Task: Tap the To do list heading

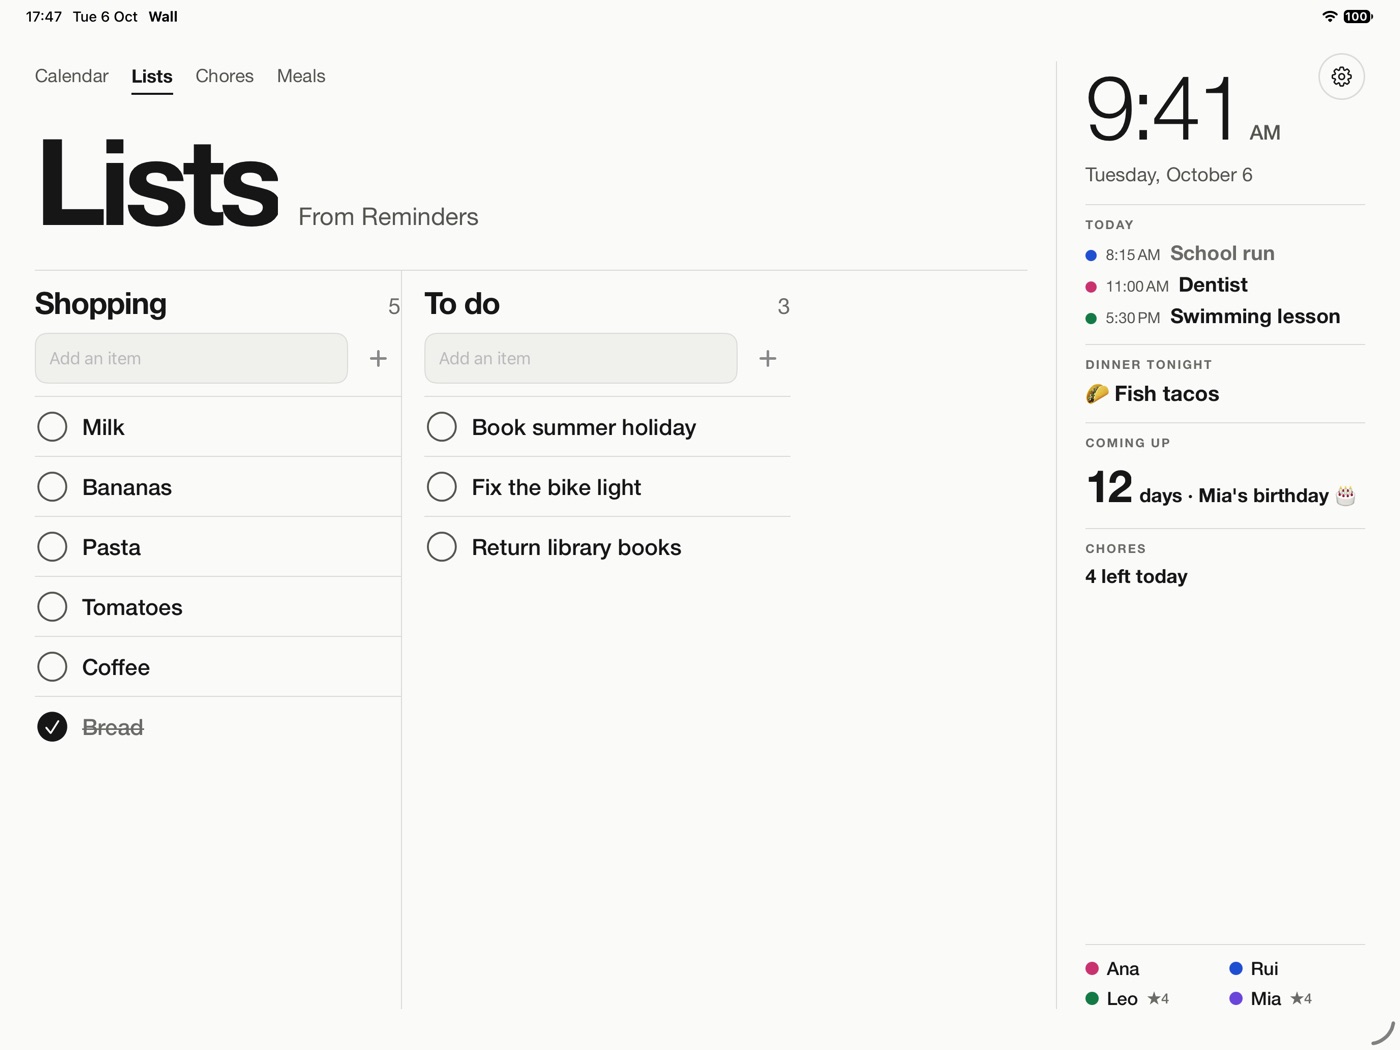Action: click(x=462, y=304)
